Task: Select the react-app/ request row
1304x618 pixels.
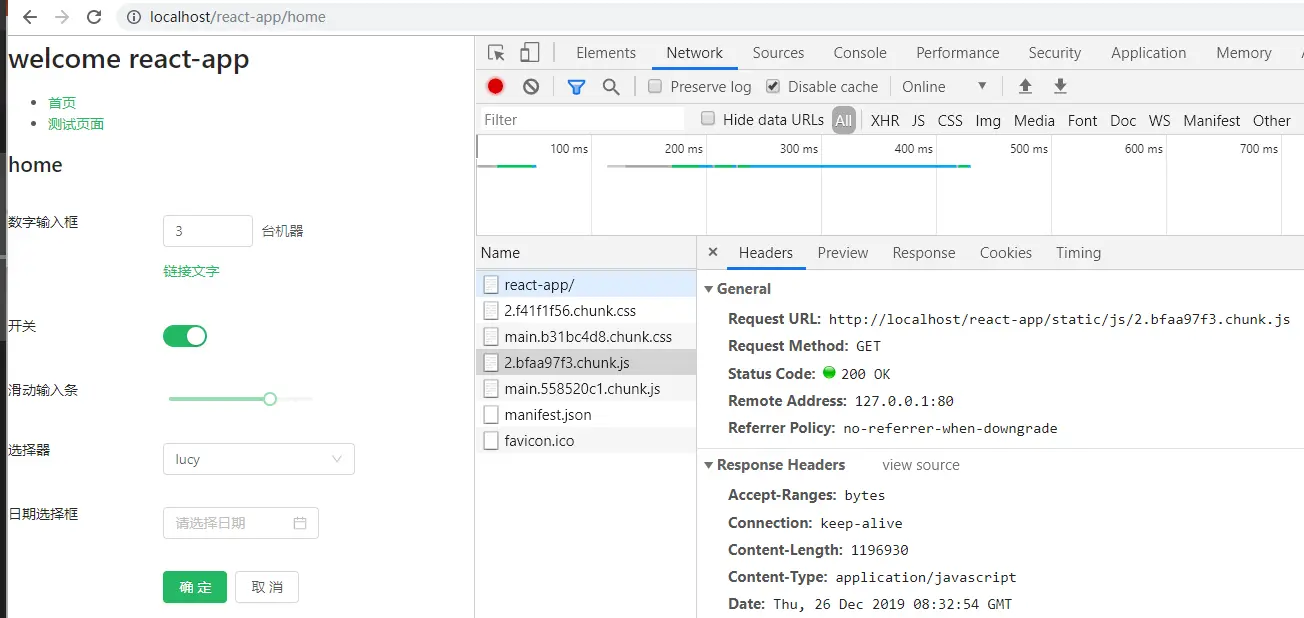Action: pos(586,284)
